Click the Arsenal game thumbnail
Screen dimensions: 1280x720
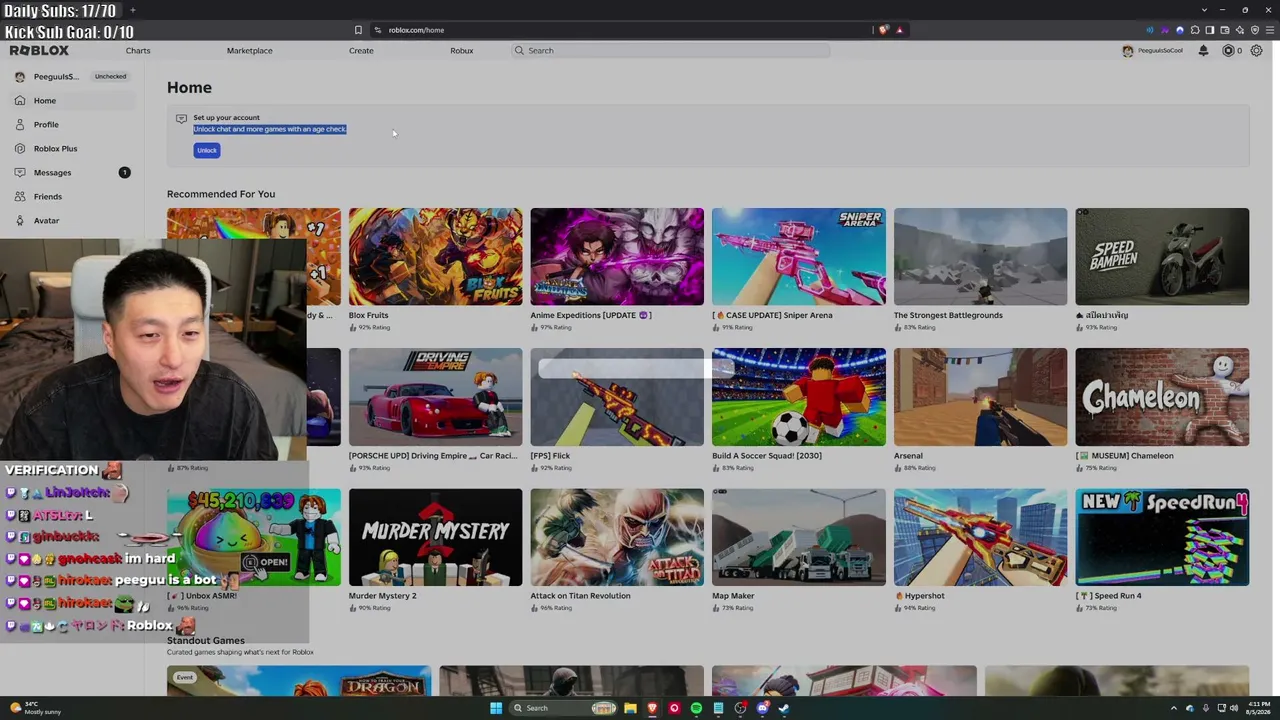click(980, 397)
